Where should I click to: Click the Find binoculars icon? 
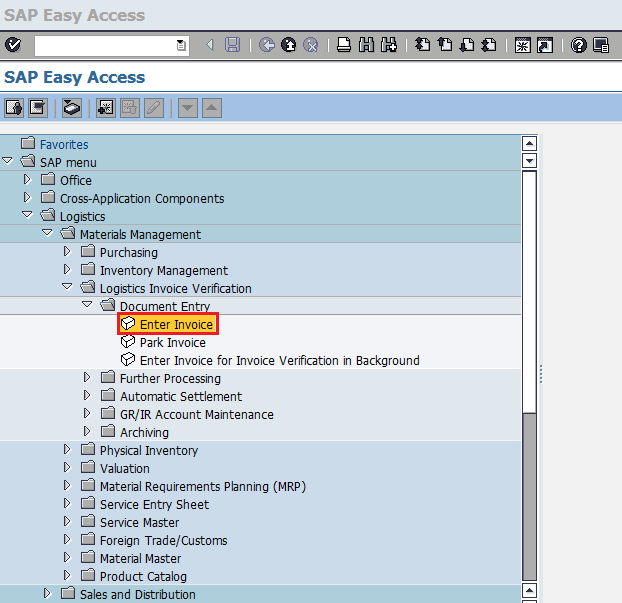(366, 45)
